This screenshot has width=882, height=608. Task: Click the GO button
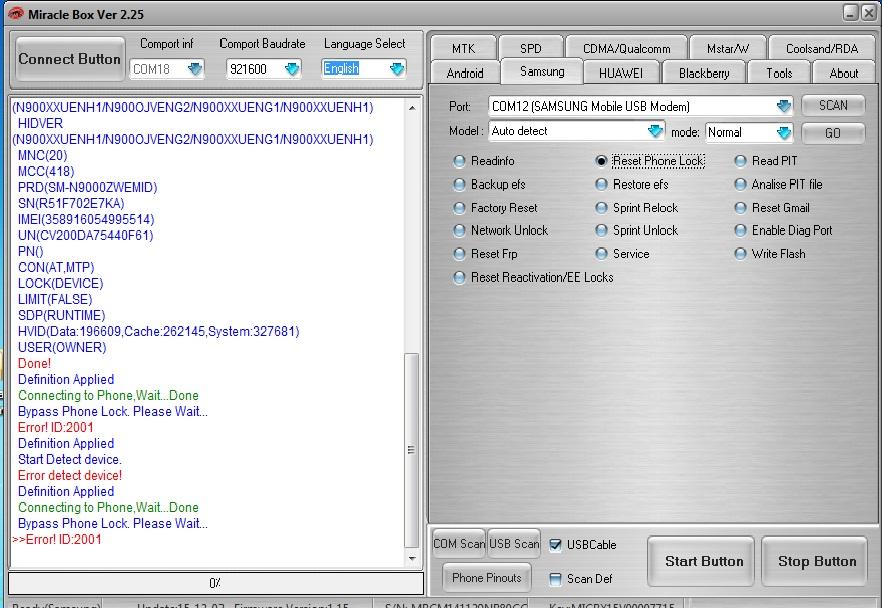[x=833, y=133]
